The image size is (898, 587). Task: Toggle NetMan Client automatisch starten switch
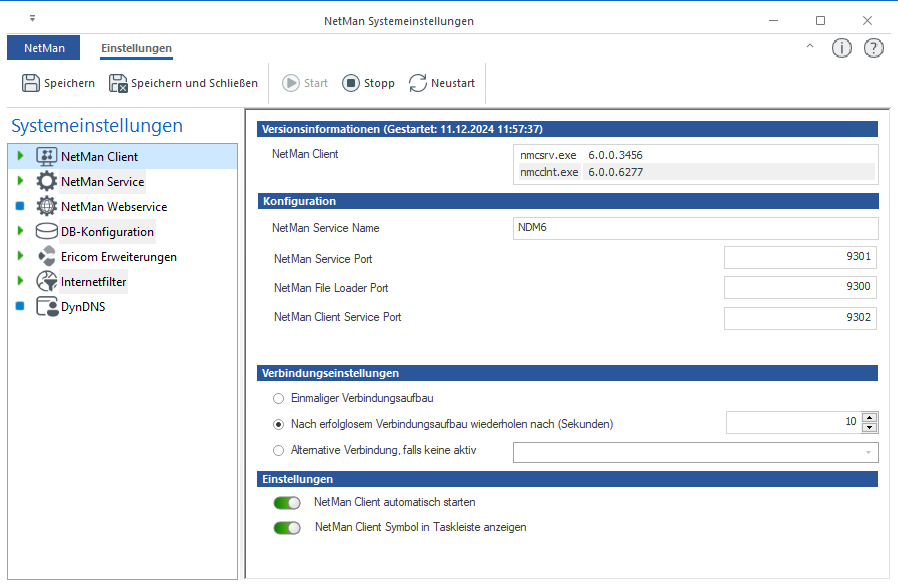(287, 503)
